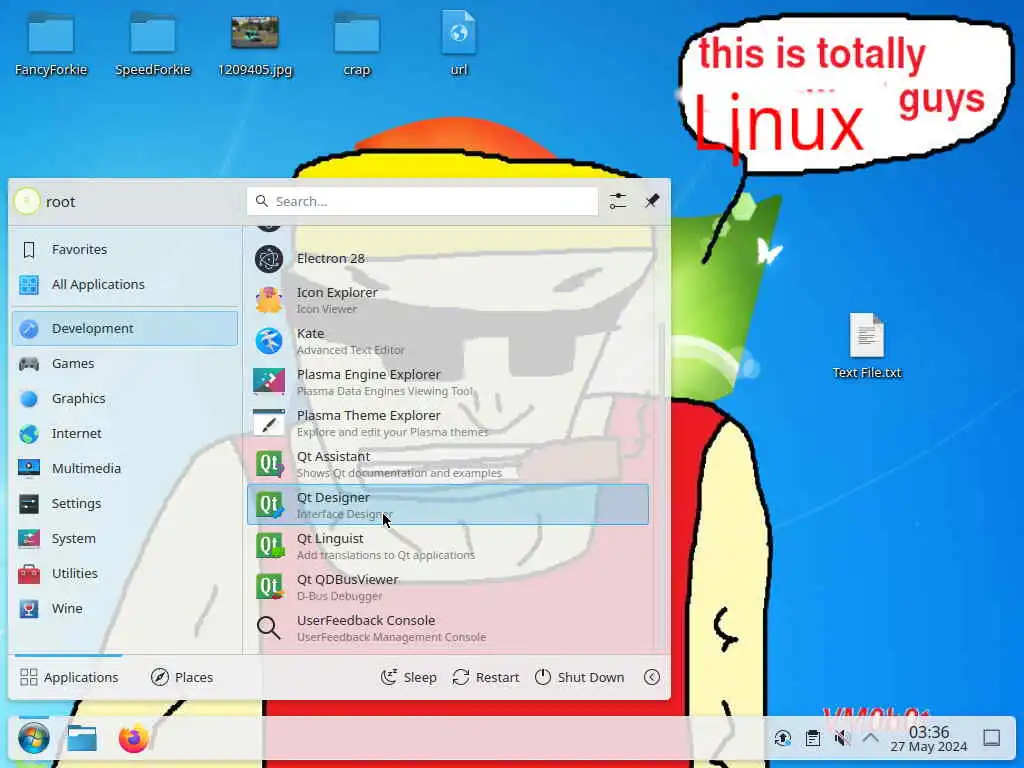This screenshot has height=768, width=1024.
Task: Open launcher configuration sliders icon
Action: click(x=618, y=201)
